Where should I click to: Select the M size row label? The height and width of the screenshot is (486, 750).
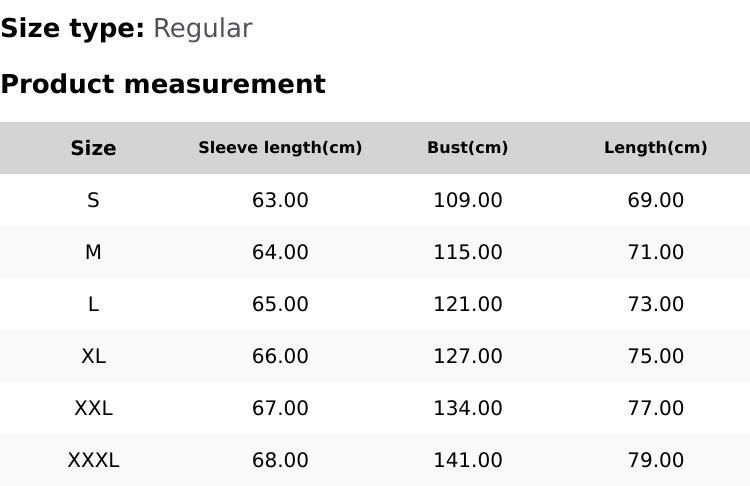click(x=93, y=252)
